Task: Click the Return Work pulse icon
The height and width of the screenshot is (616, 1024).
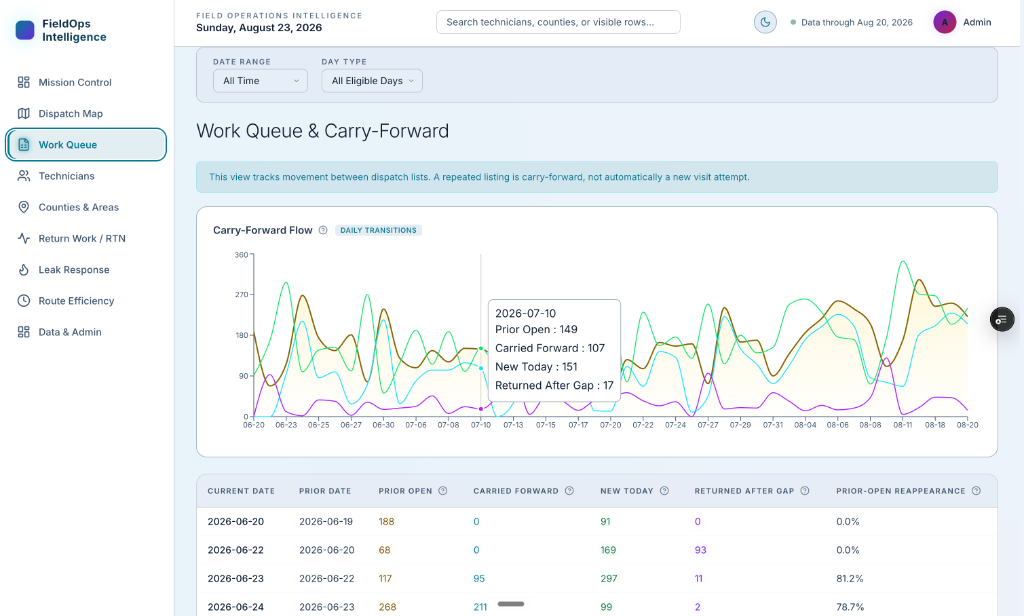Action: click(x=24, y=238)
